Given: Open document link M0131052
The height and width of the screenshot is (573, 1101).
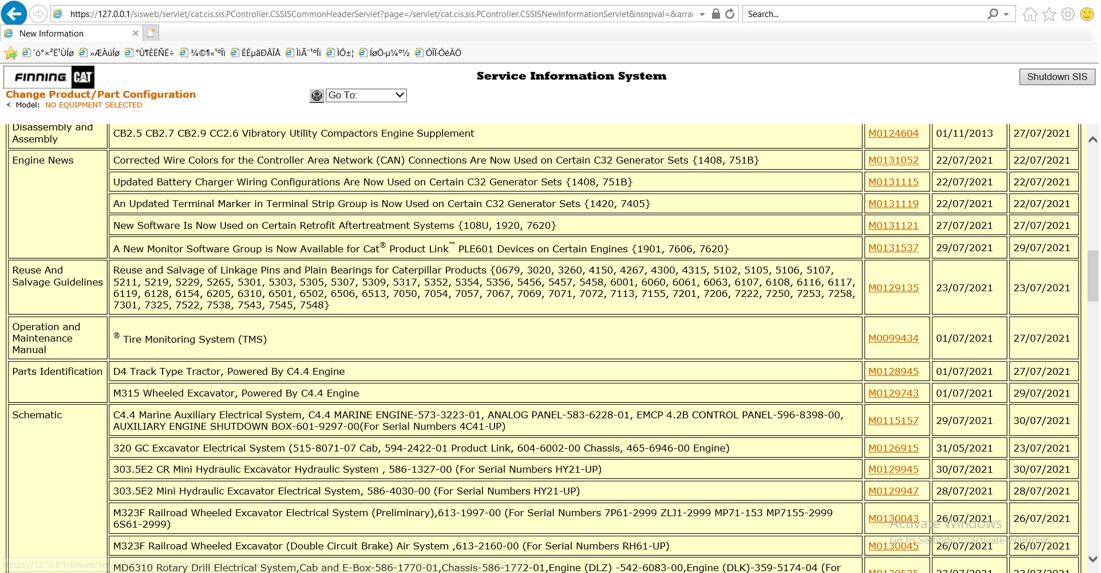Looking at the screenshot, I should pyautogui.click(x=893, y=160).
